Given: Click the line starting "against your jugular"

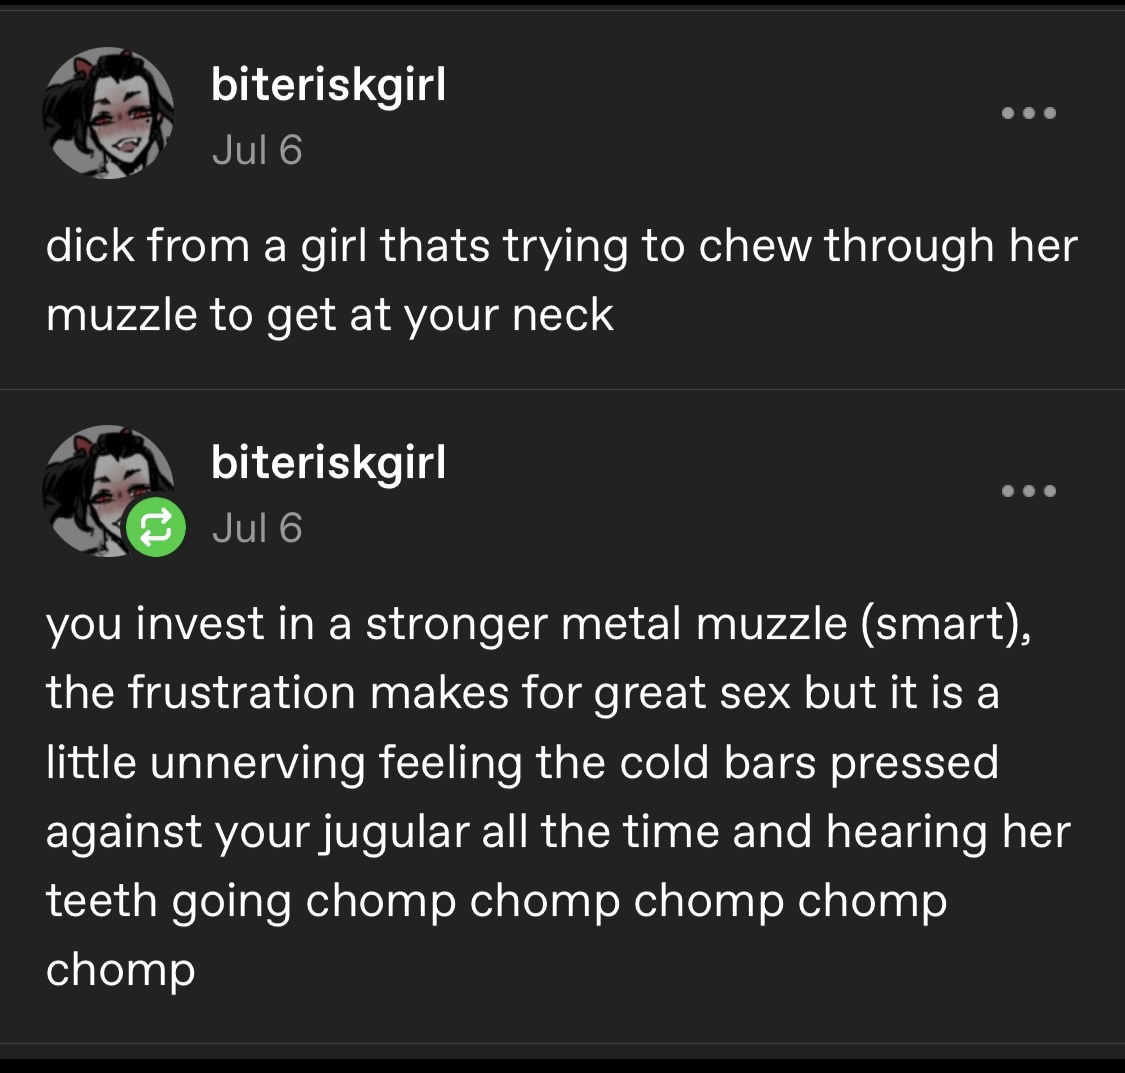Looking at the screenshot, I should click(x=558, y=833).
